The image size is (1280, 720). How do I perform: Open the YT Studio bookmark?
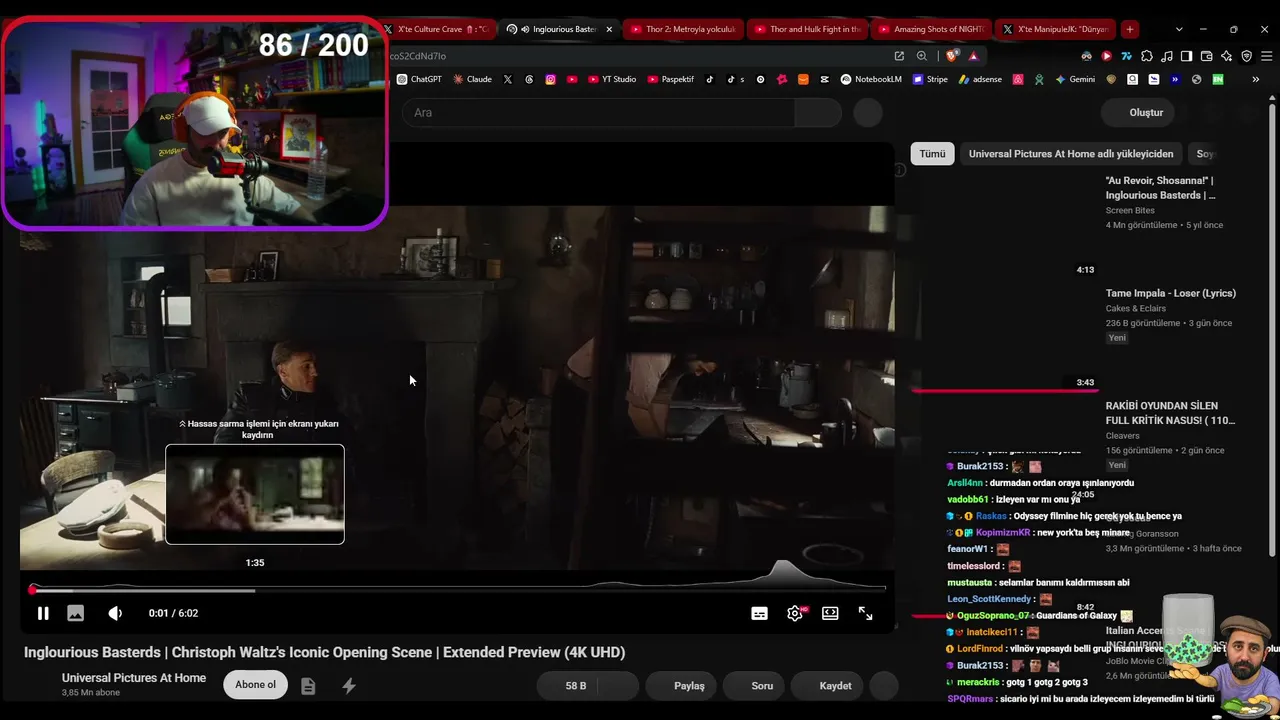(x=612, y=79)
